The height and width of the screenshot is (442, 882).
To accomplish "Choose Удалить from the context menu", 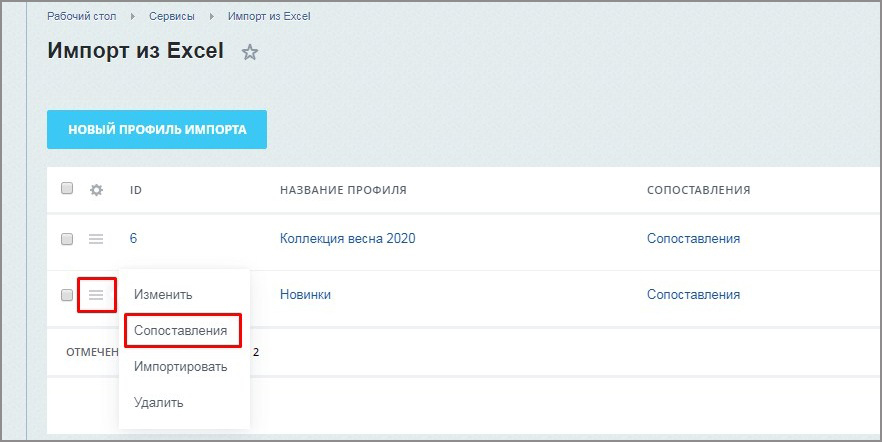I will coord(159,402).
